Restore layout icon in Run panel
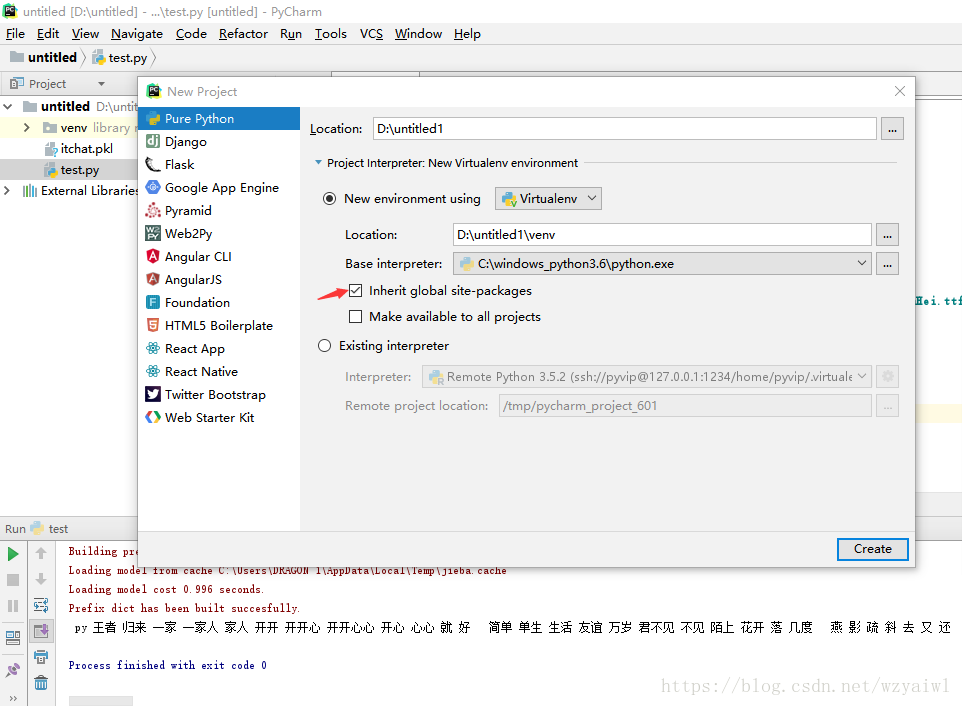 [x=13, y=638]
